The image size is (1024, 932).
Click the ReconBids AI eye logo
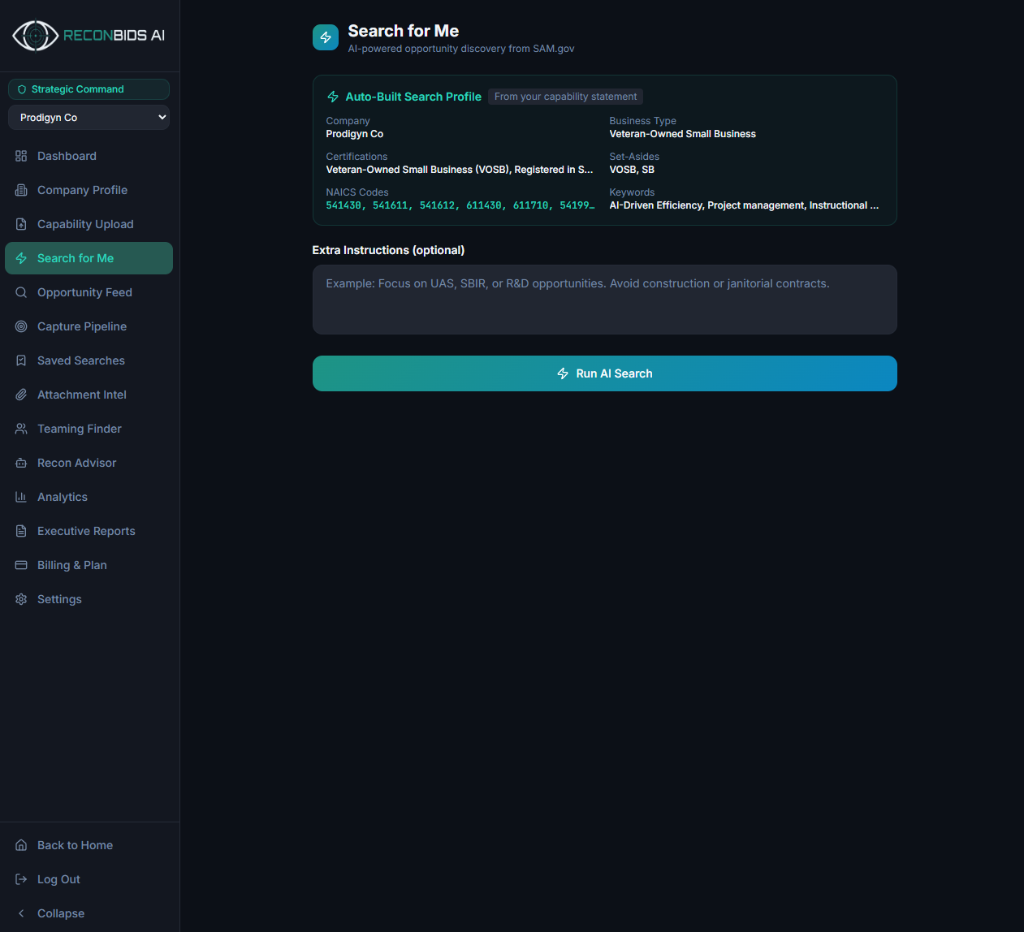pyautogui.click(x=35, y=35)
